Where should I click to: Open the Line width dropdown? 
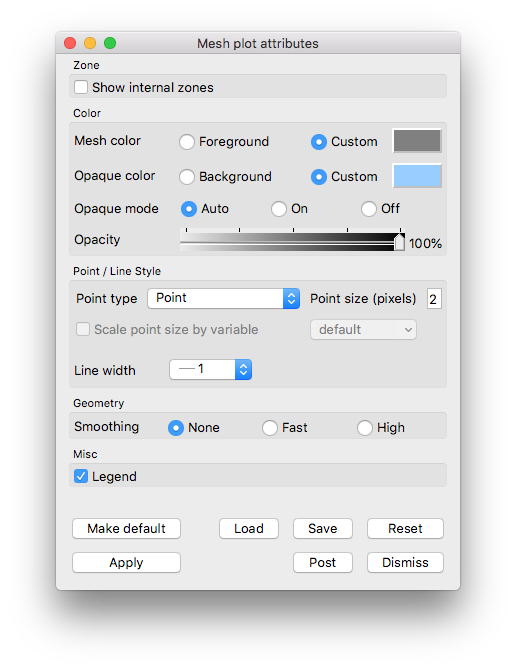pyautogui.click(x=211, y=370)
